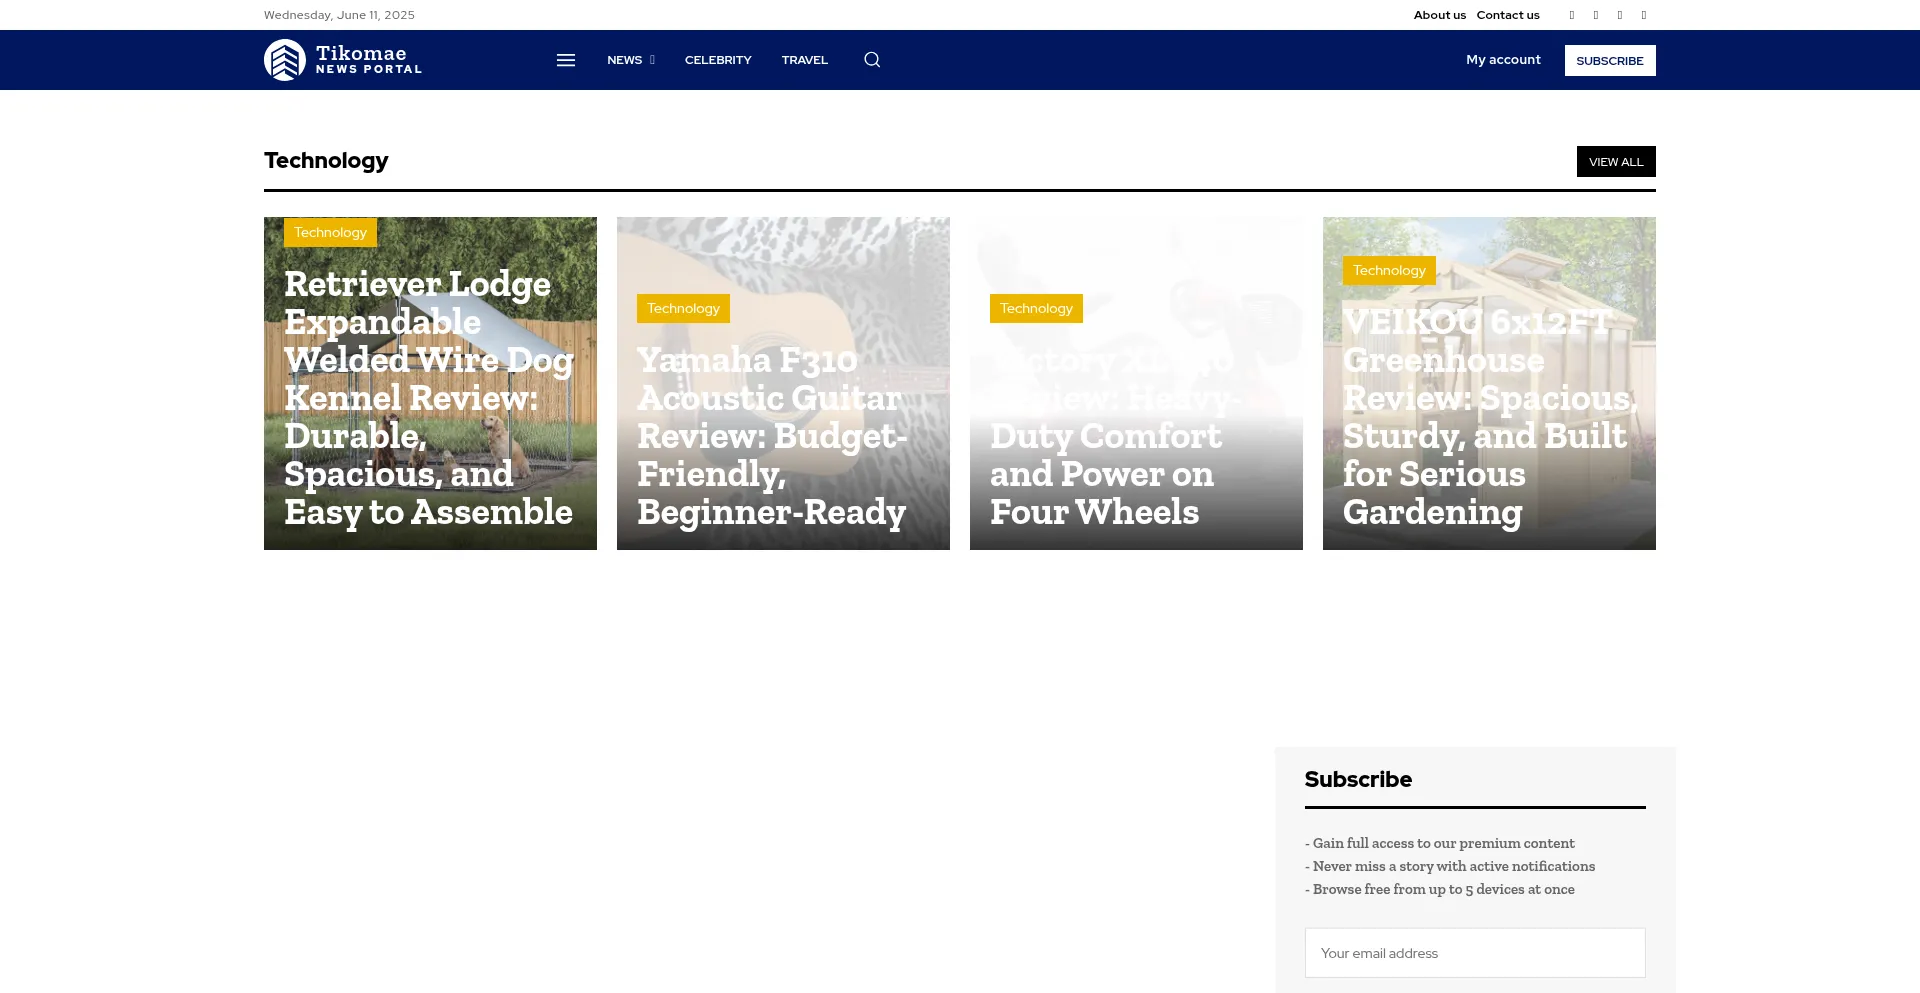Open the Yamaha F310 Acoustic Guitar review

(771, 436)
